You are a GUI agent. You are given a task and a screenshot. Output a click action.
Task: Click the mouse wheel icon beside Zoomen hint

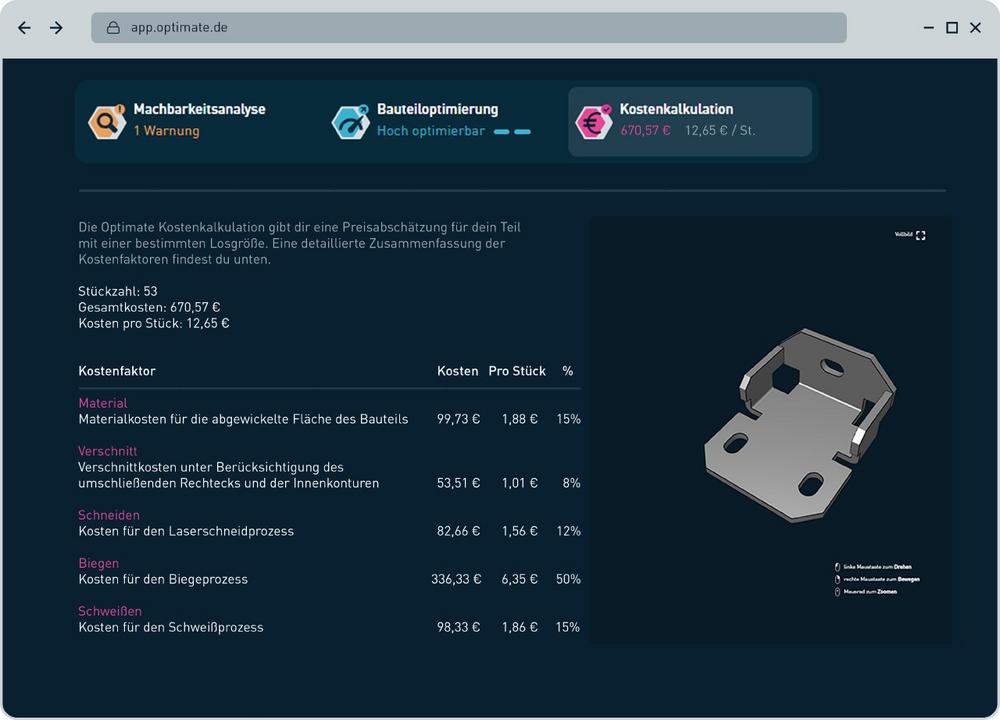click(837, 592)
